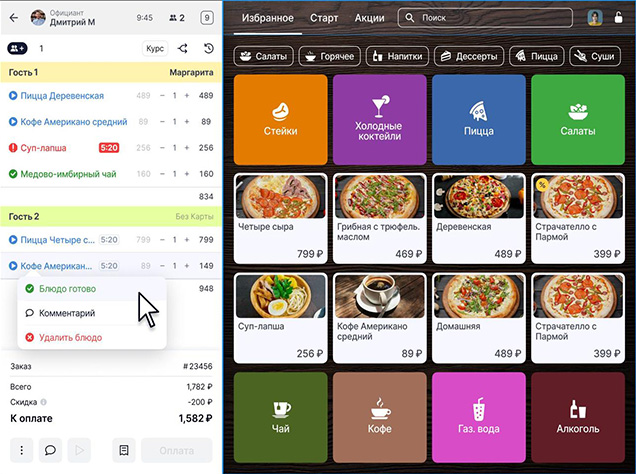Open the order history clock icon
This screenshot has width=636, height=474.
point(208,48)
